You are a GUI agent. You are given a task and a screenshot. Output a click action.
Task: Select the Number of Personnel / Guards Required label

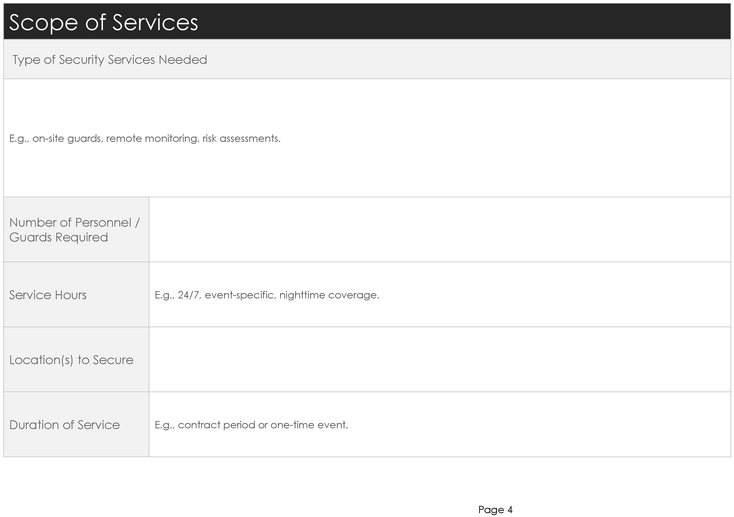pos(75,229)
